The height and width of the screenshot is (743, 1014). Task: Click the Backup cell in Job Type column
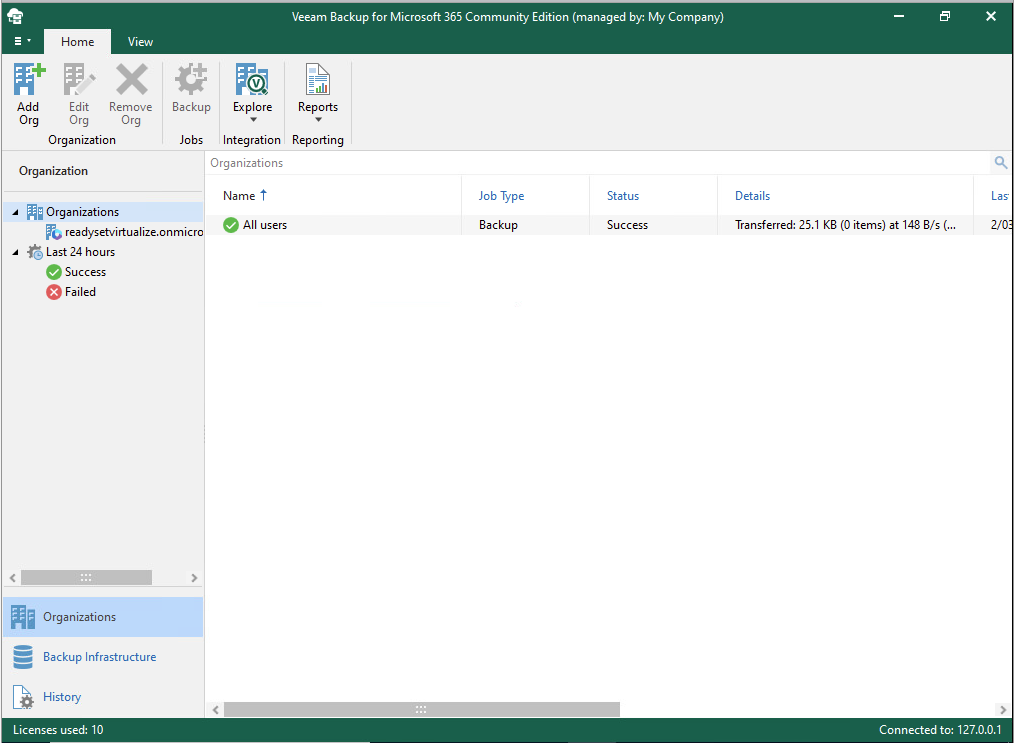(x=498, y=225)
